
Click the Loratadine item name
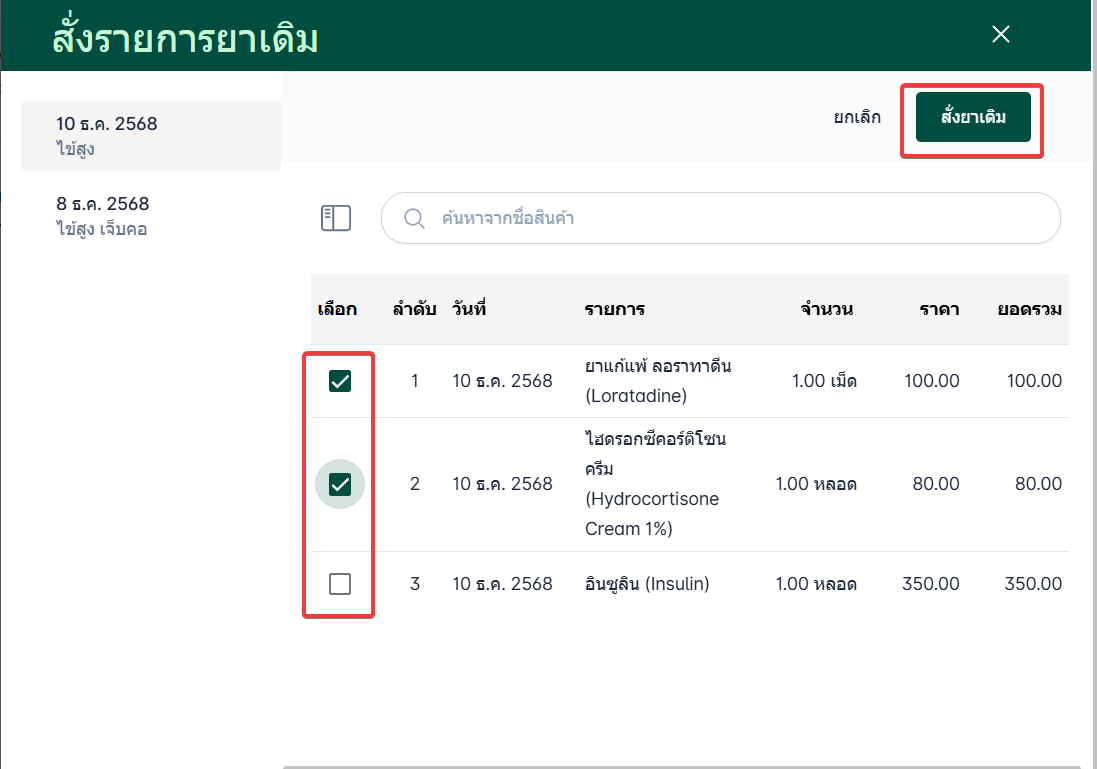pos(658,381)
